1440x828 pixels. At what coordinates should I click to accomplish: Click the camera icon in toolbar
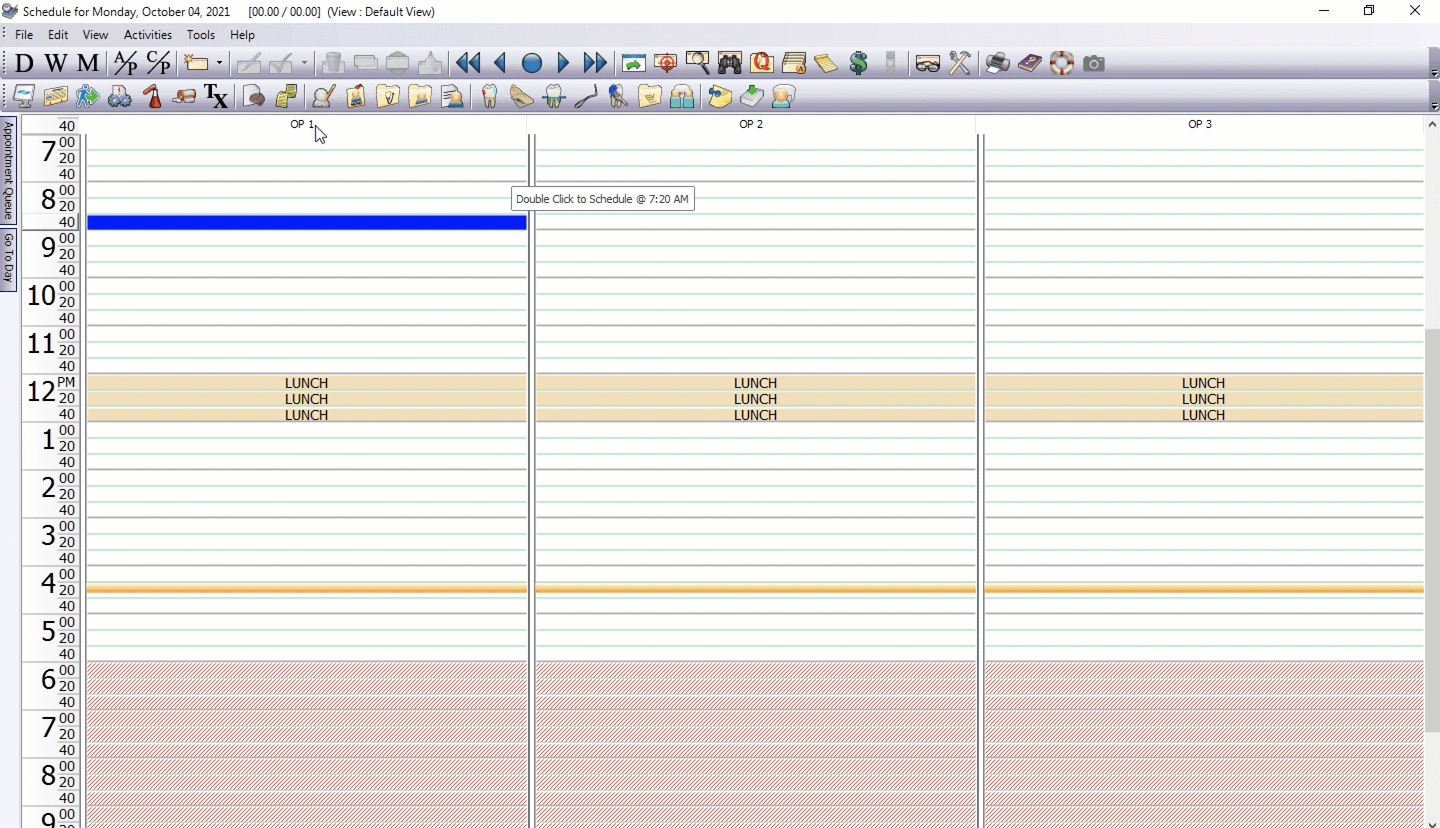tap(1094, 64)
